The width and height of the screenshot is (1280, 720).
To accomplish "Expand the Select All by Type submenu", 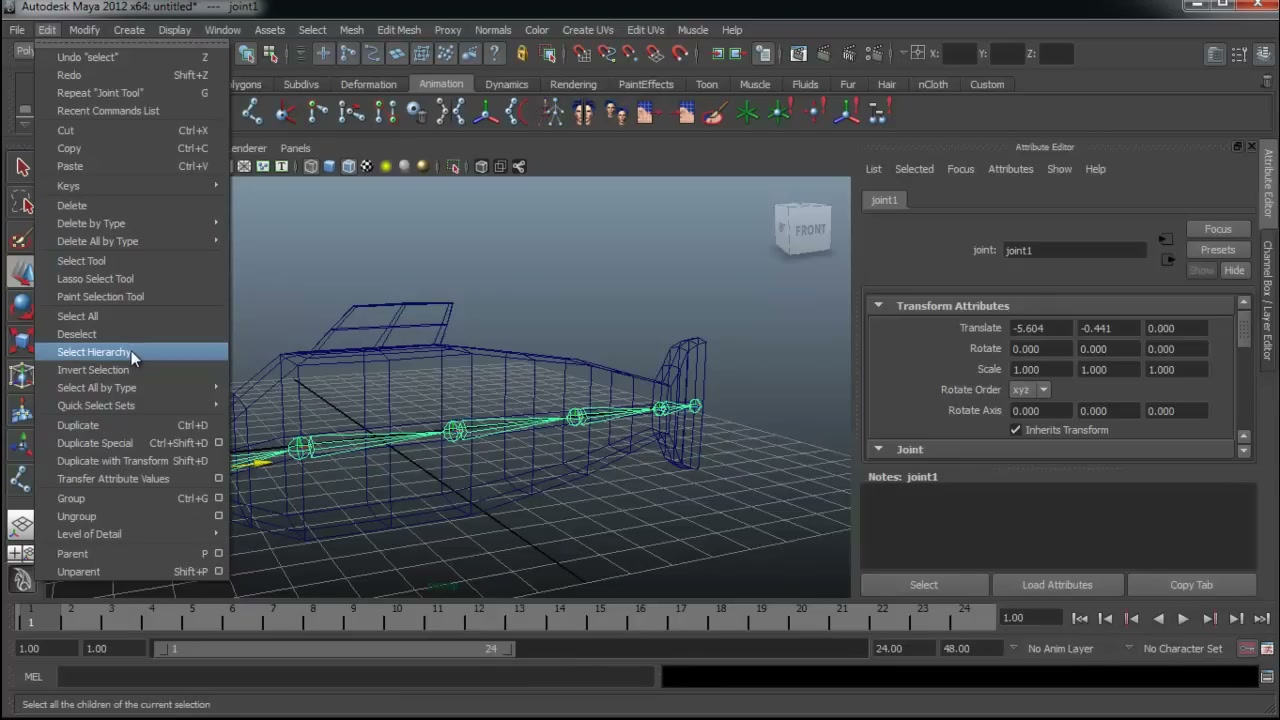I will click(x=131, y=388).
